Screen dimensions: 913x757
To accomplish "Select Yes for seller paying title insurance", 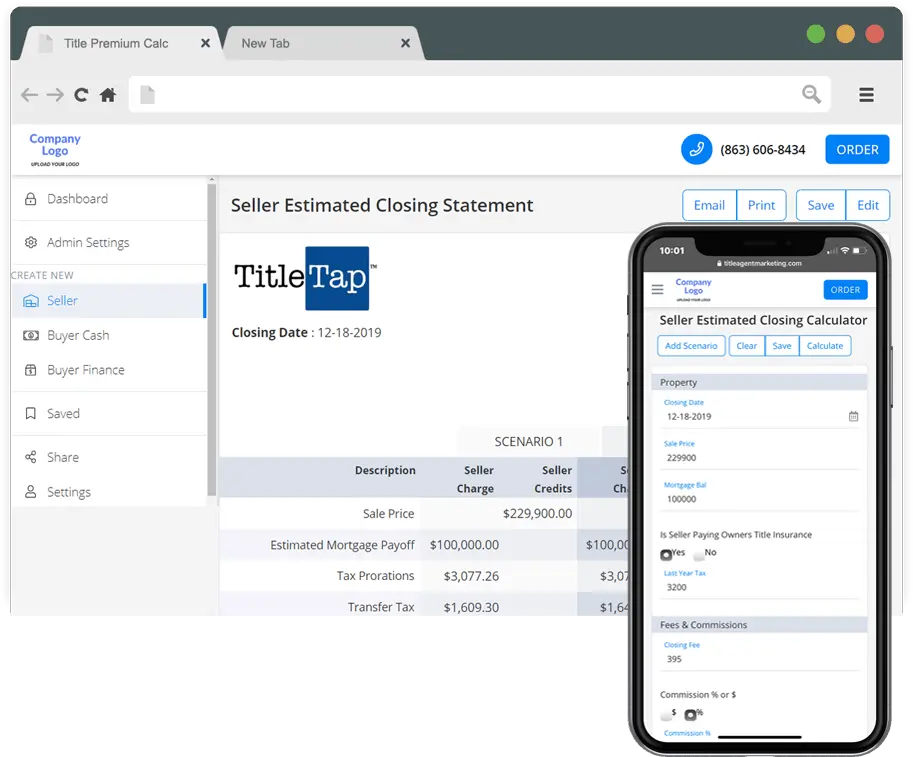I will pyautogui.click(x=666, y=554).
